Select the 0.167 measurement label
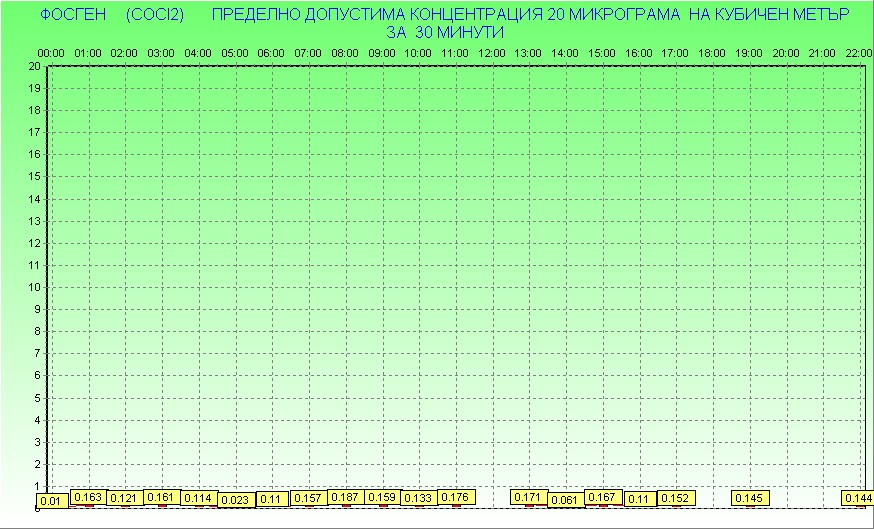The height and width of the screenshot is (529, 874). tap(602, 497)
